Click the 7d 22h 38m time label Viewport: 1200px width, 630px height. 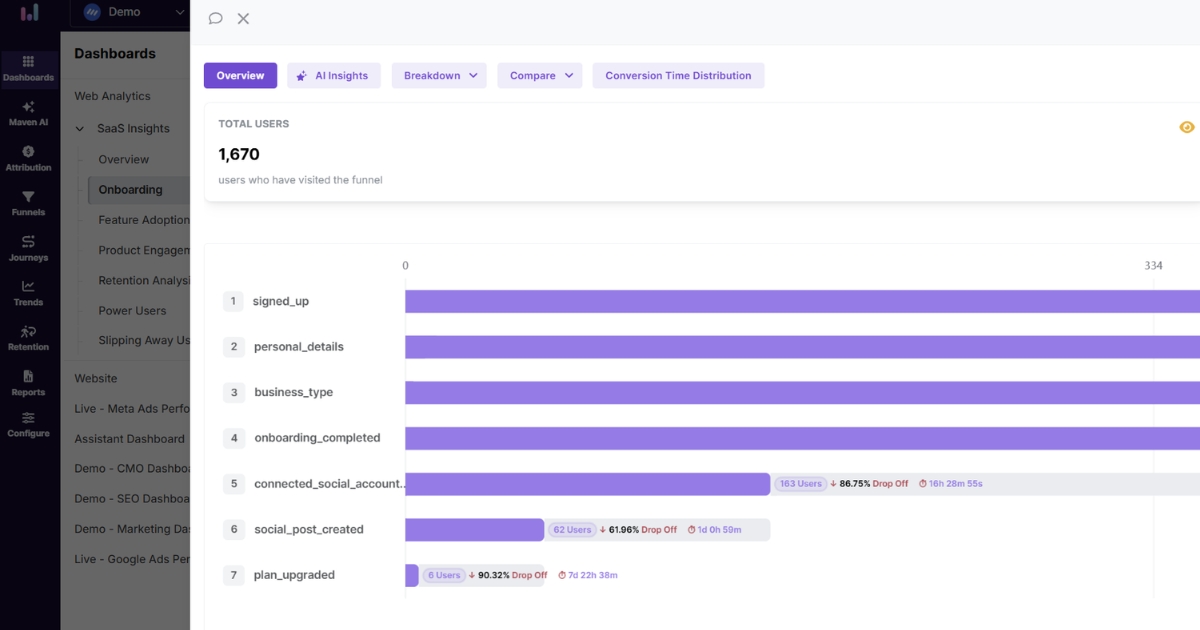pos(587,575)
